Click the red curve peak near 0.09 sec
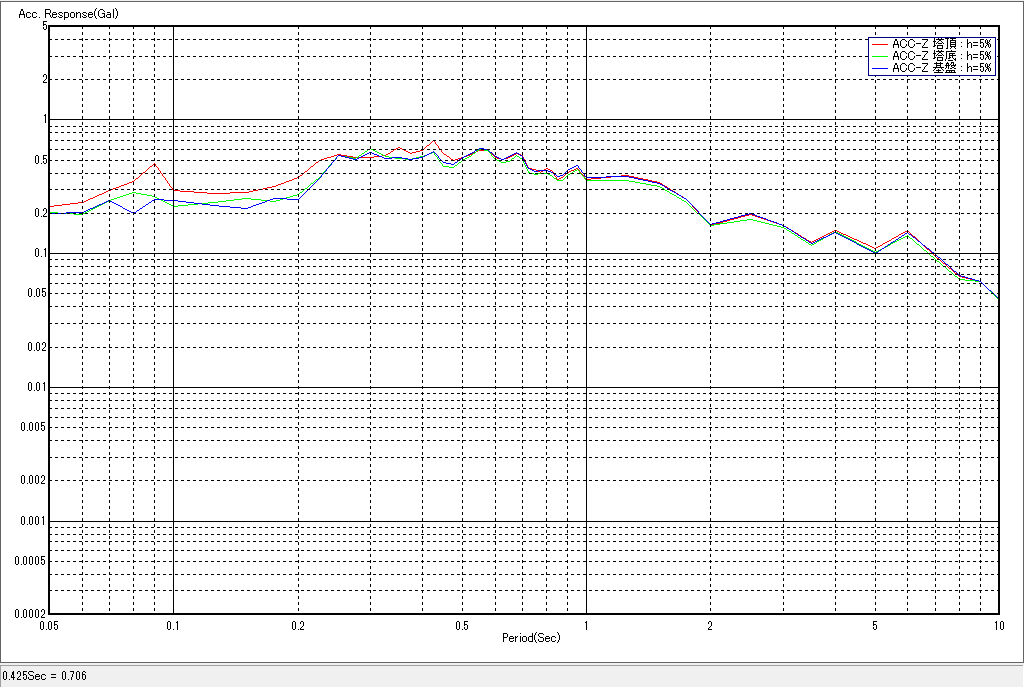1024x688 pixels. click(154, 164)
